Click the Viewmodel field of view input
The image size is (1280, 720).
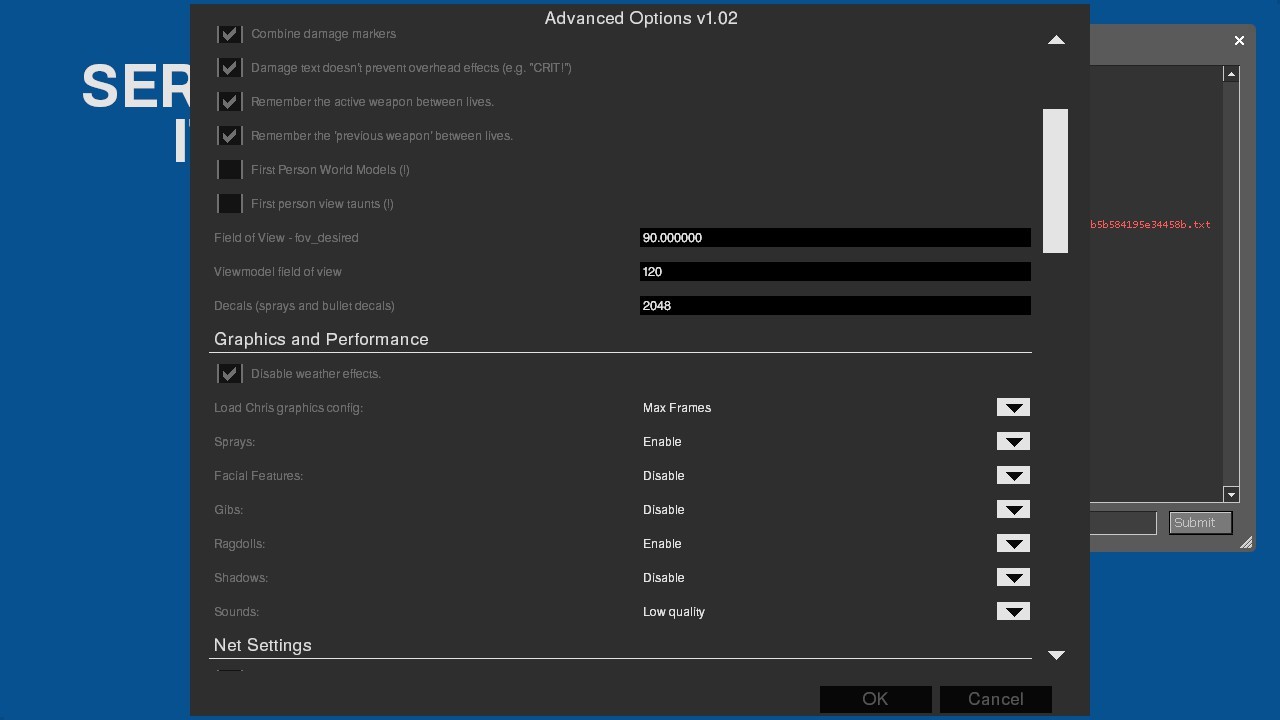coord(835,272)
